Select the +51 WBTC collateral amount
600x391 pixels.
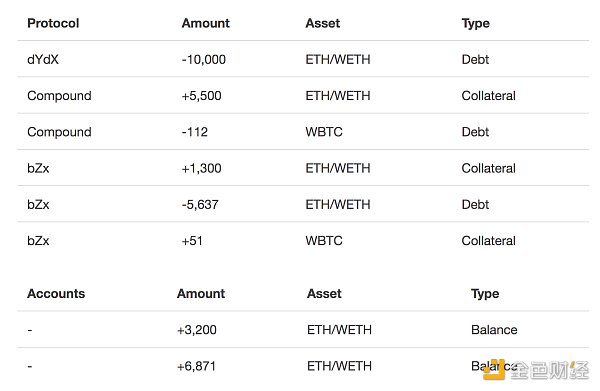click(x=192, y=241)
